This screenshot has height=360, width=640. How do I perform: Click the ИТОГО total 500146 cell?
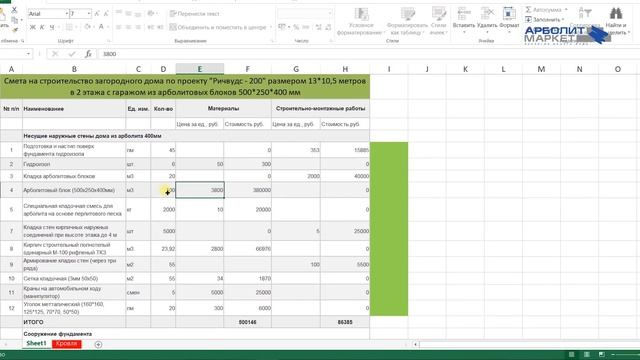coord(247,322)
